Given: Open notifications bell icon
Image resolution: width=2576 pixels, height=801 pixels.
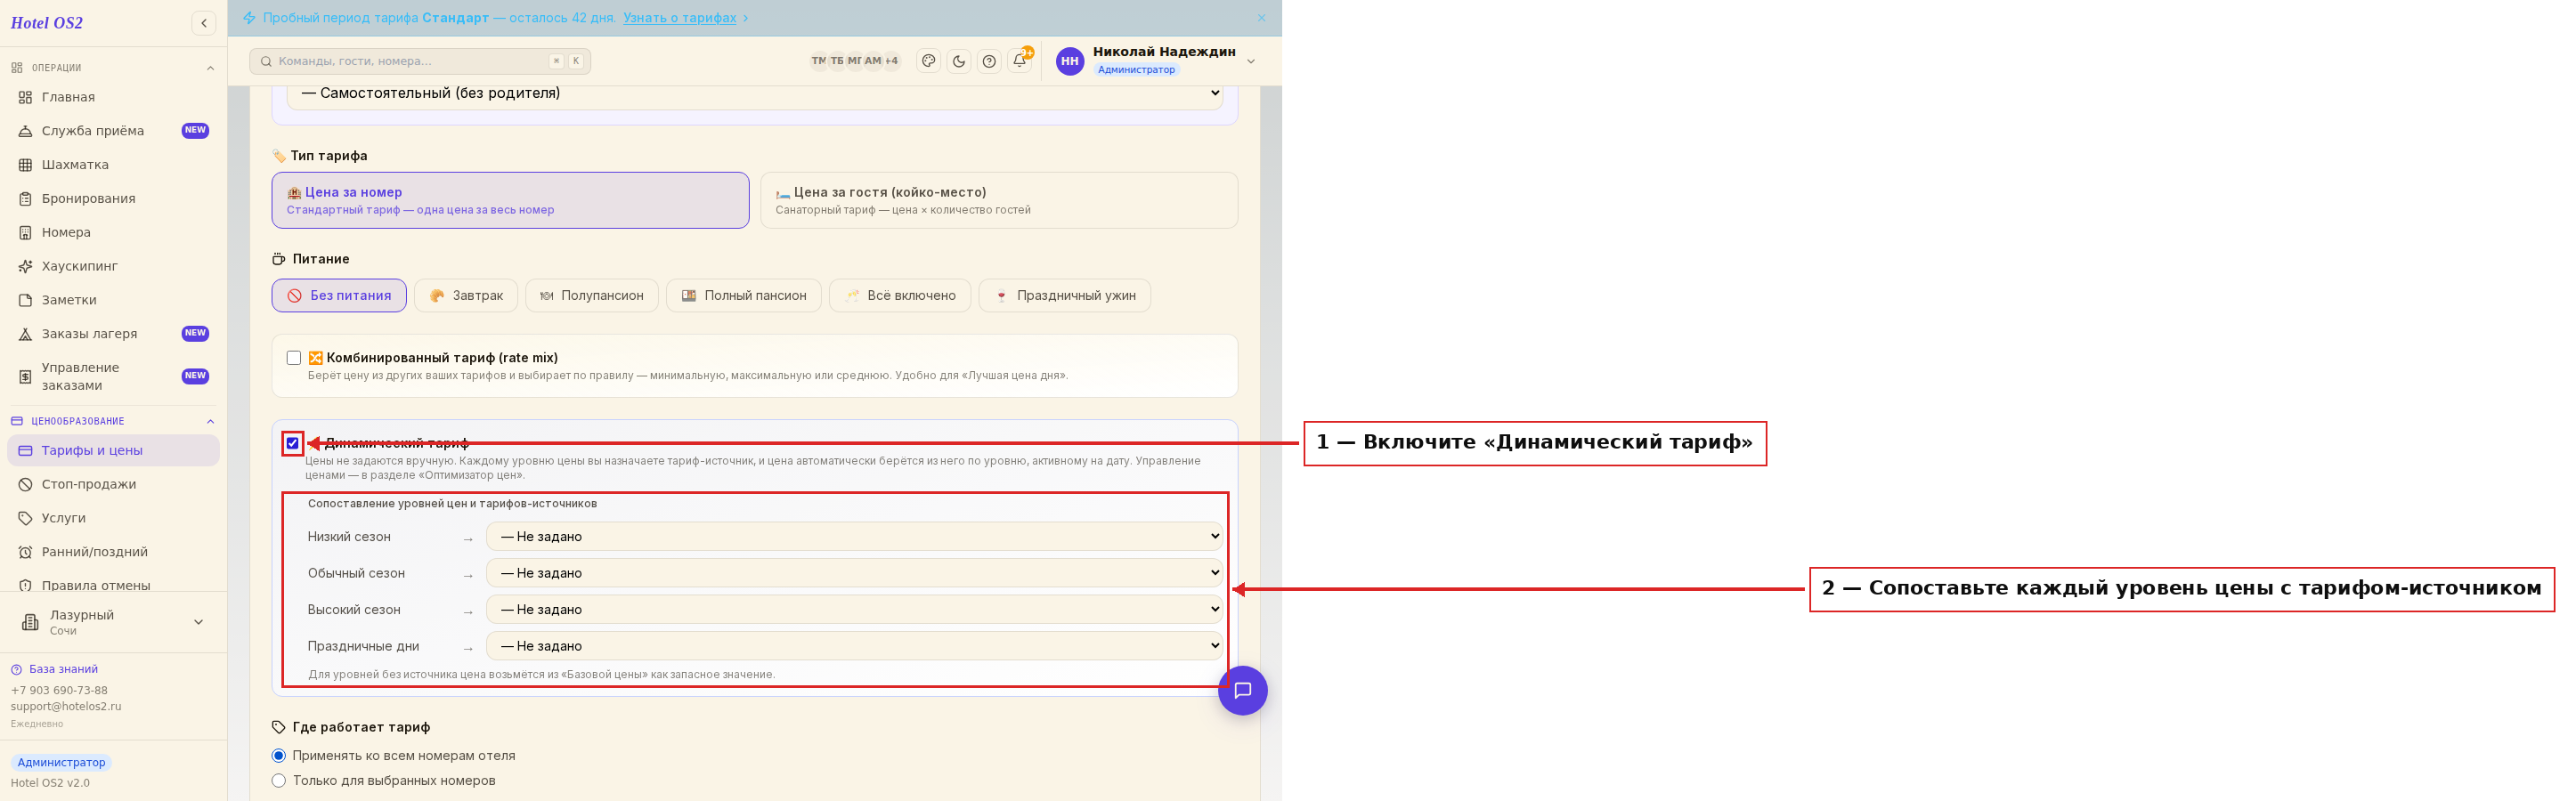Looking at the screenshot, I should click(1019, 61).
